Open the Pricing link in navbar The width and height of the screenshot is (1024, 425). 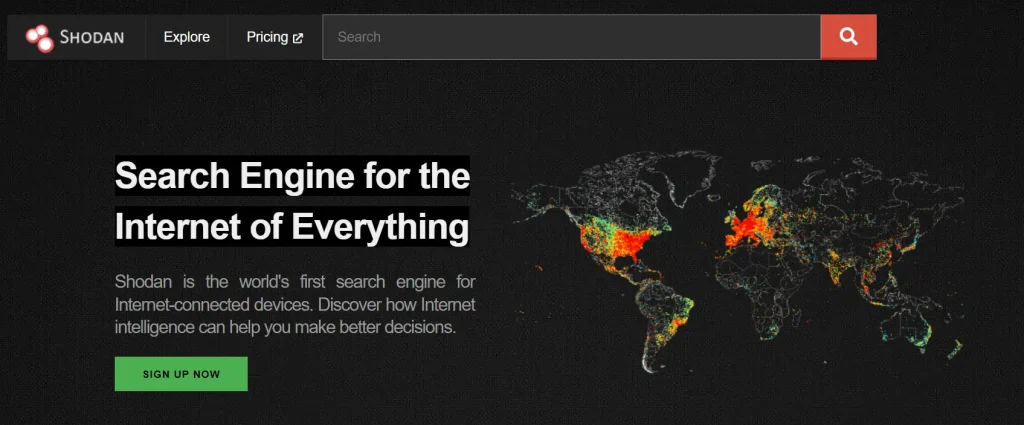pos(274,37)
